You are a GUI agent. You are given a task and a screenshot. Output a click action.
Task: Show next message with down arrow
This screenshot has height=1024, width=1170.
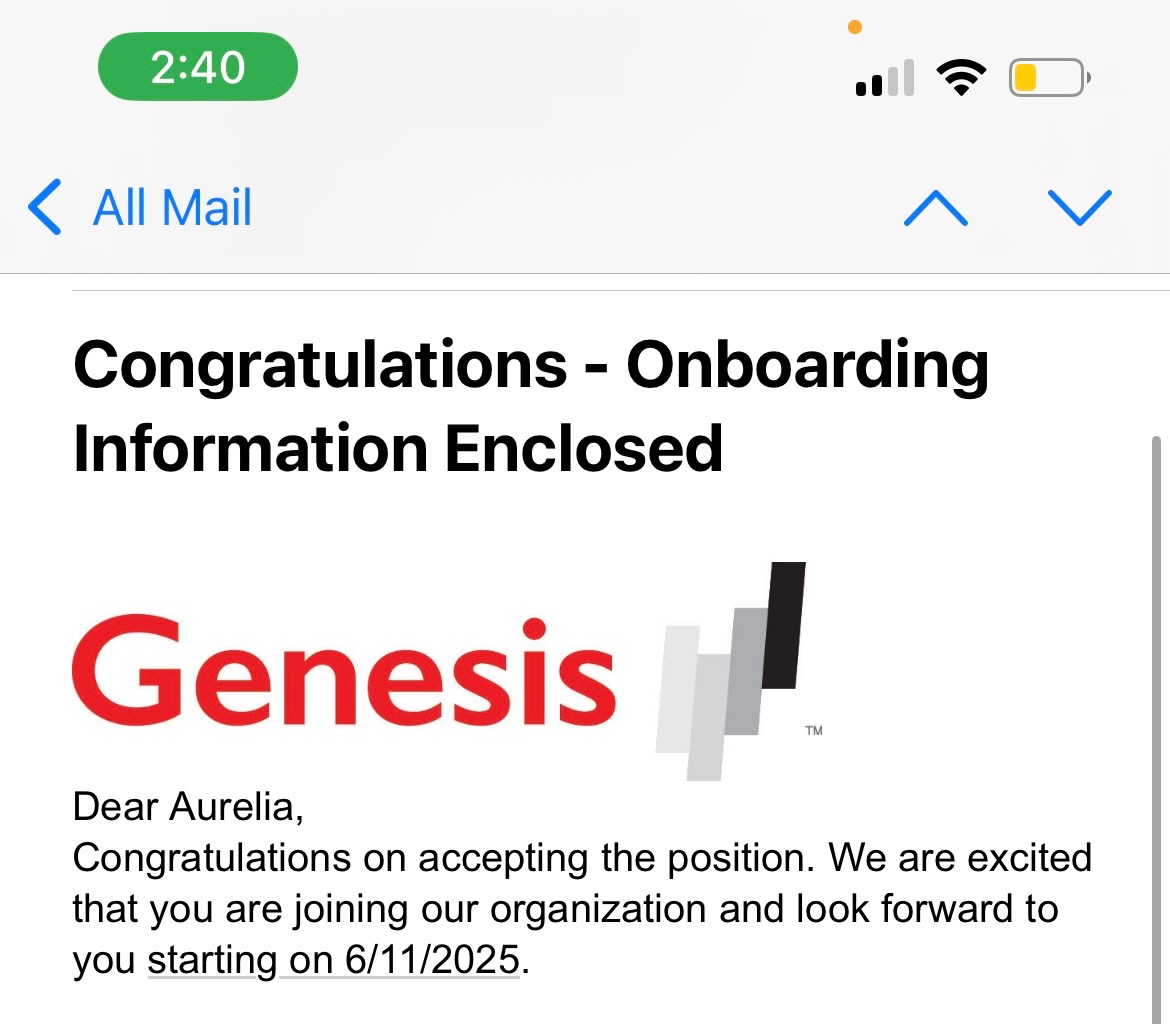click(x=1080, y=208)
